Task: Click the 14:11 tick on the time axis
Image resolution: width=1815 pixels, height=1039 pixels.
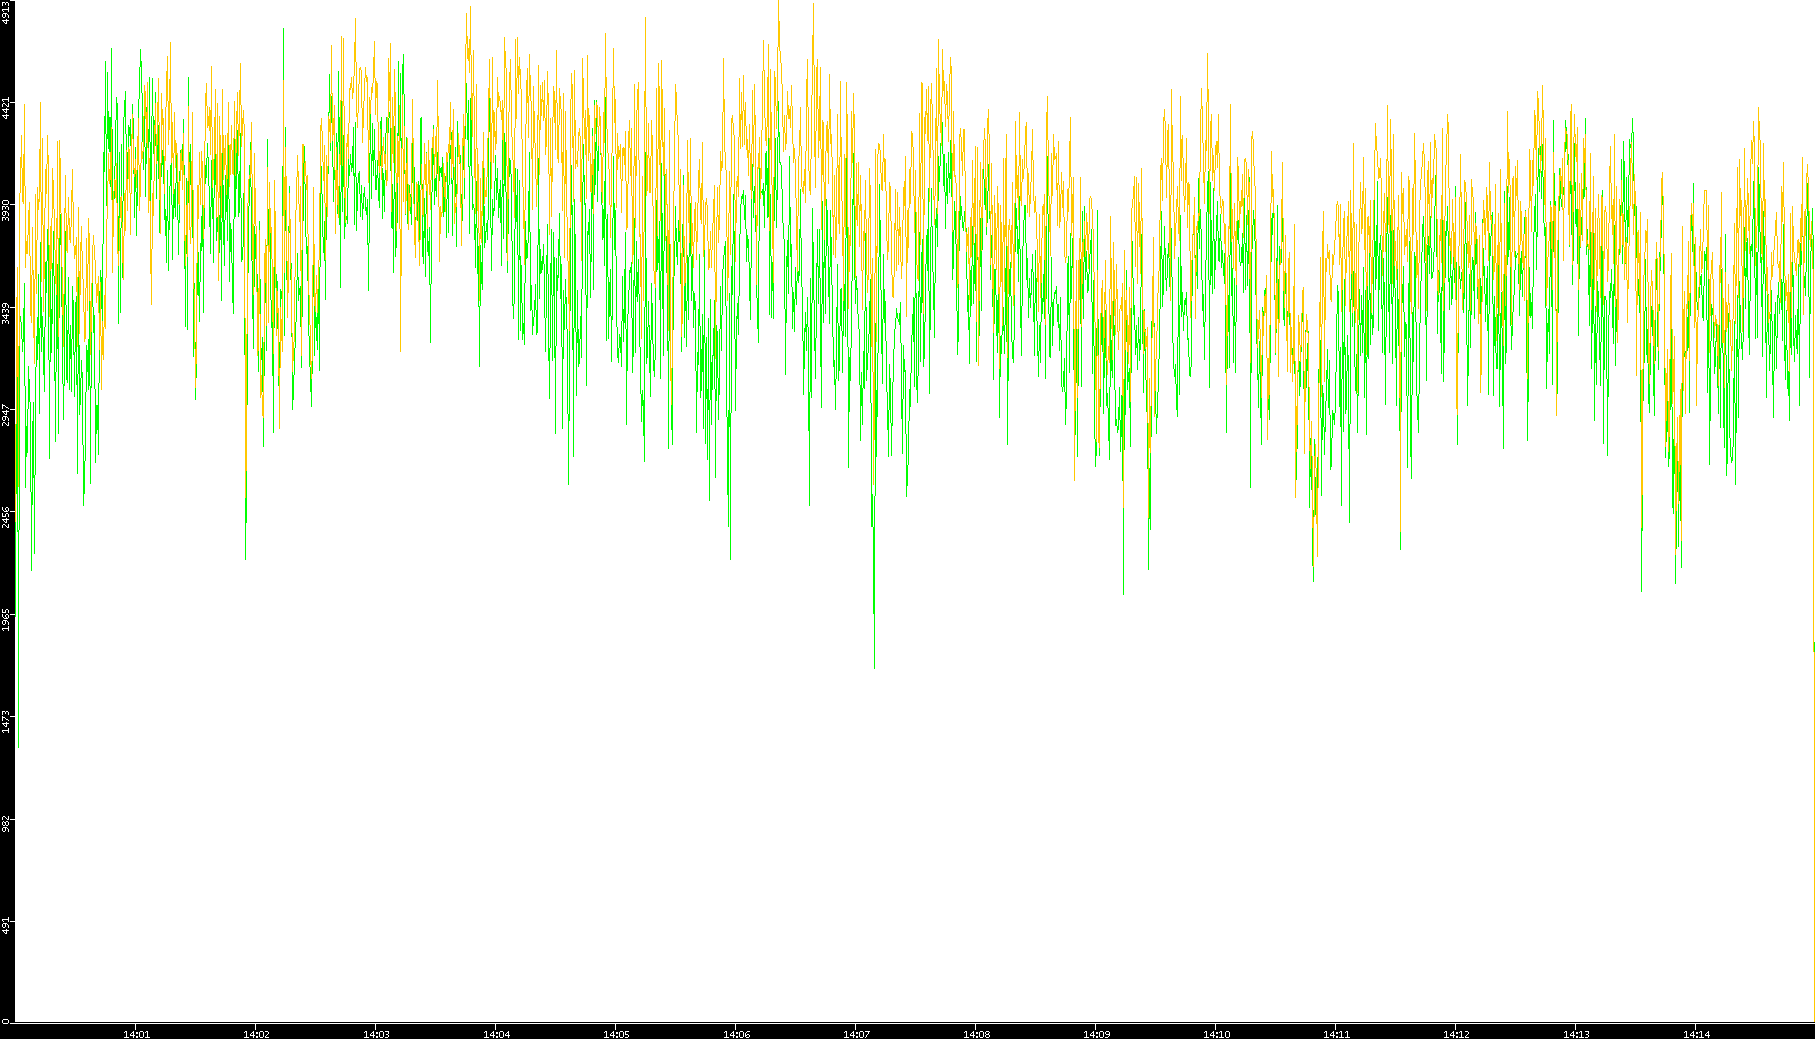Action: pyautogui.click(x=1336, y=1034)
